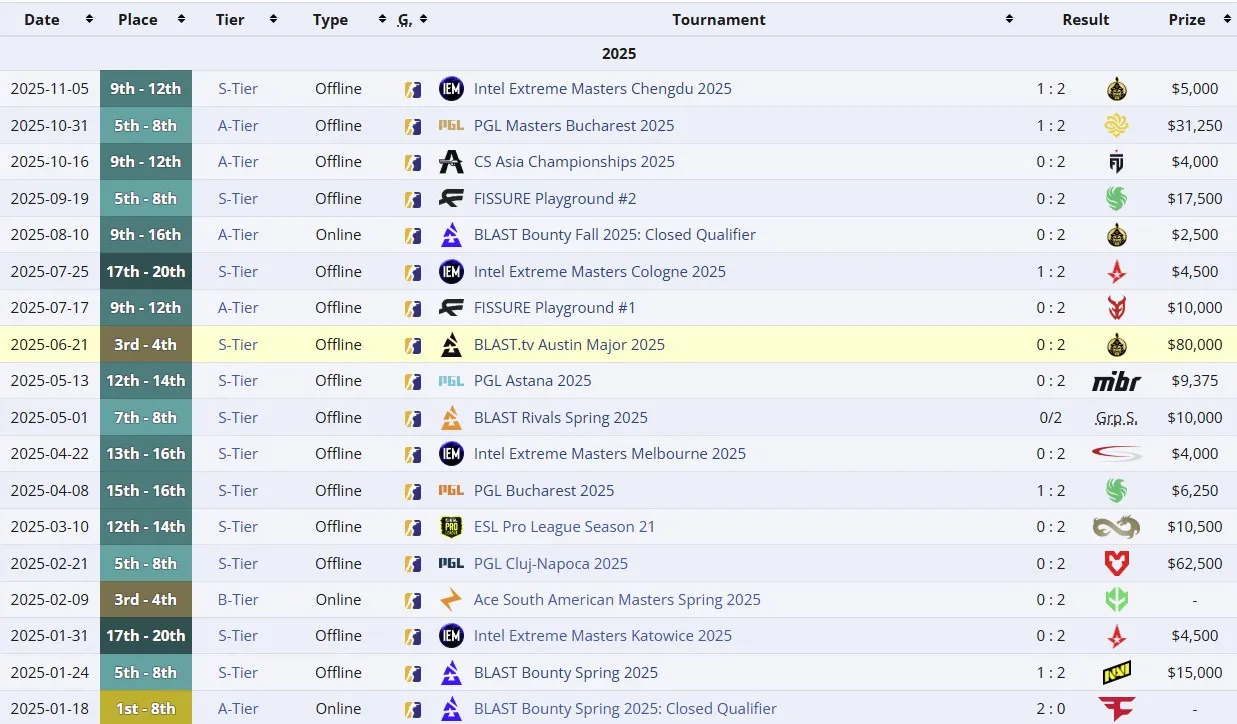This screenshot has width=1237, height=724.
Task: Click the PGL Astana 2025 tournament icon
Action: (451, 381)
